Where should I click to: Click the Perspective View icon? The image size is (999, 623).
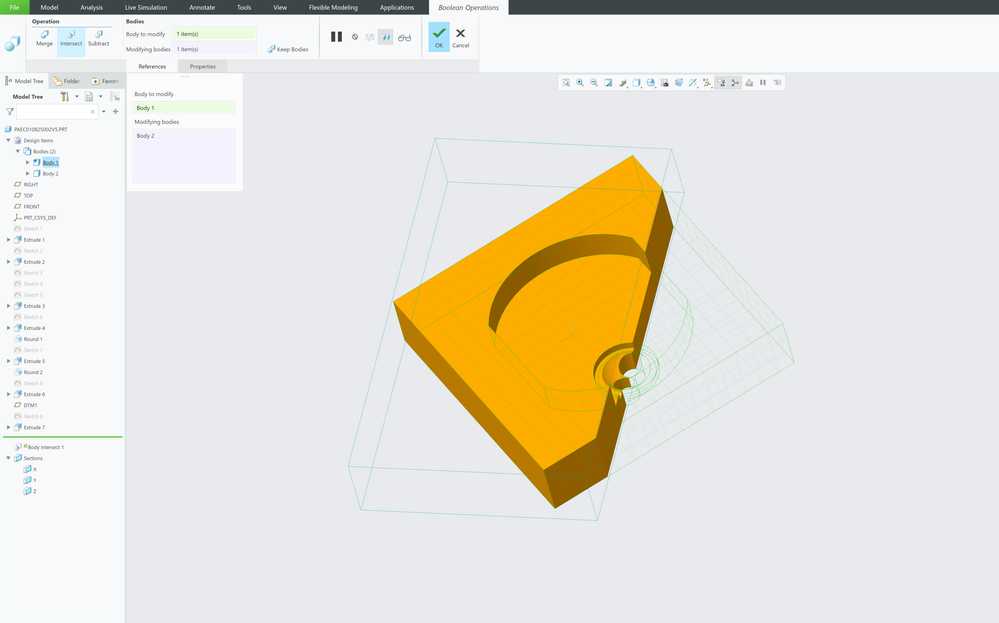(679, 83)
